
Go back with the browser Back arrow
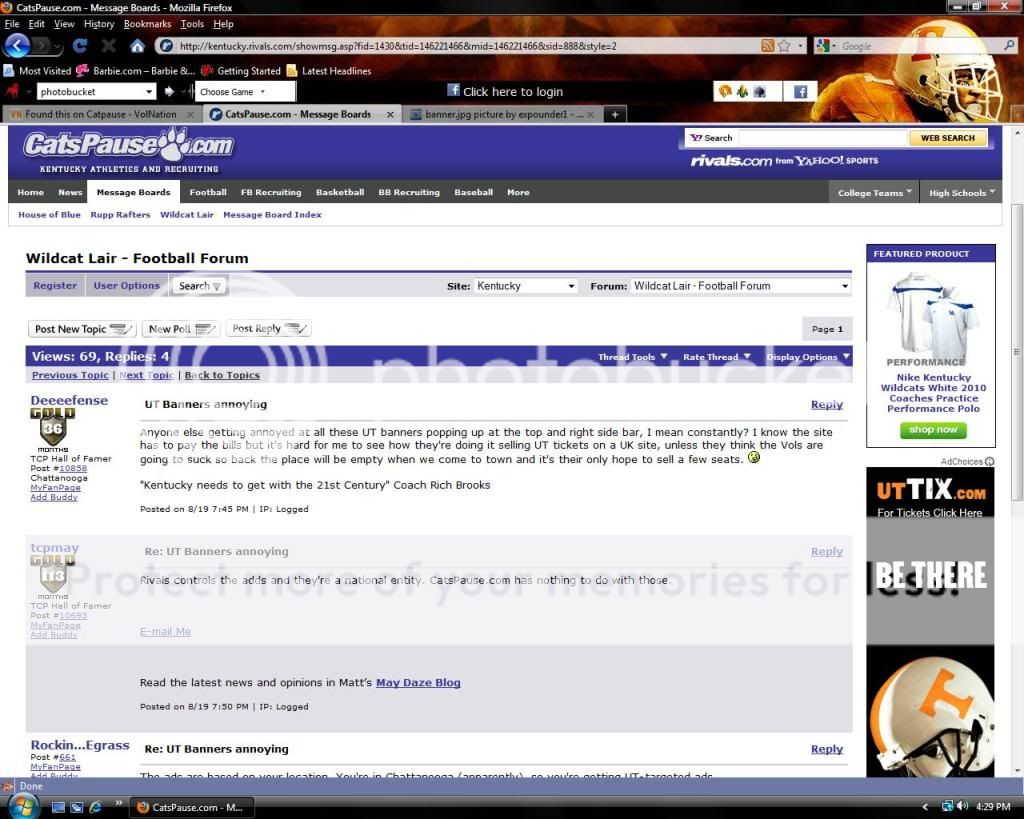17,46
